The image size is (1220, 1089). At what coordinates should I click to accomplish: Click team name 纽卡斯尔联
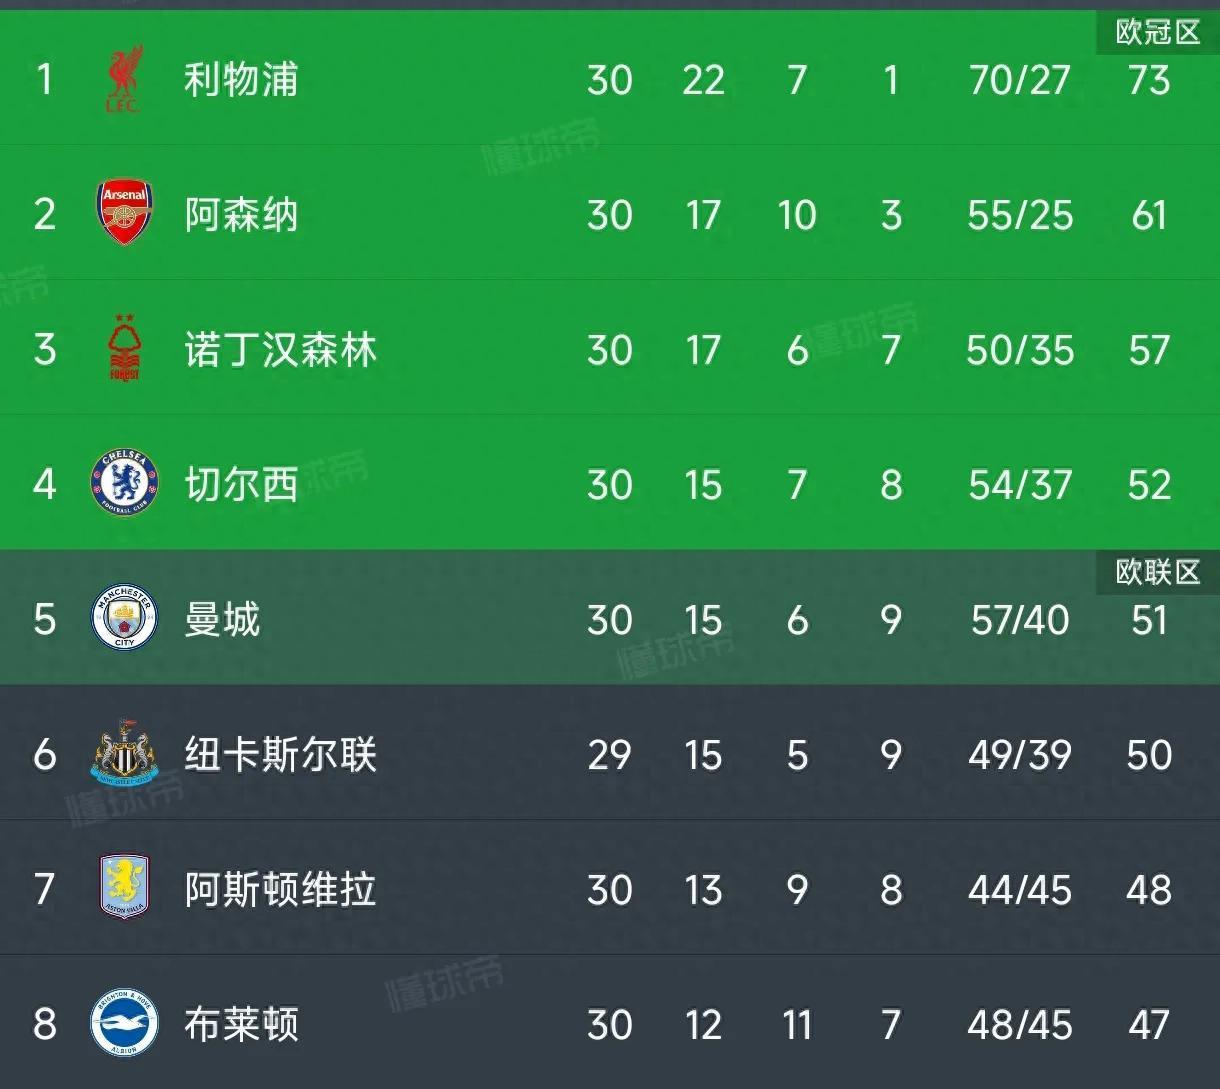point(280,755)
